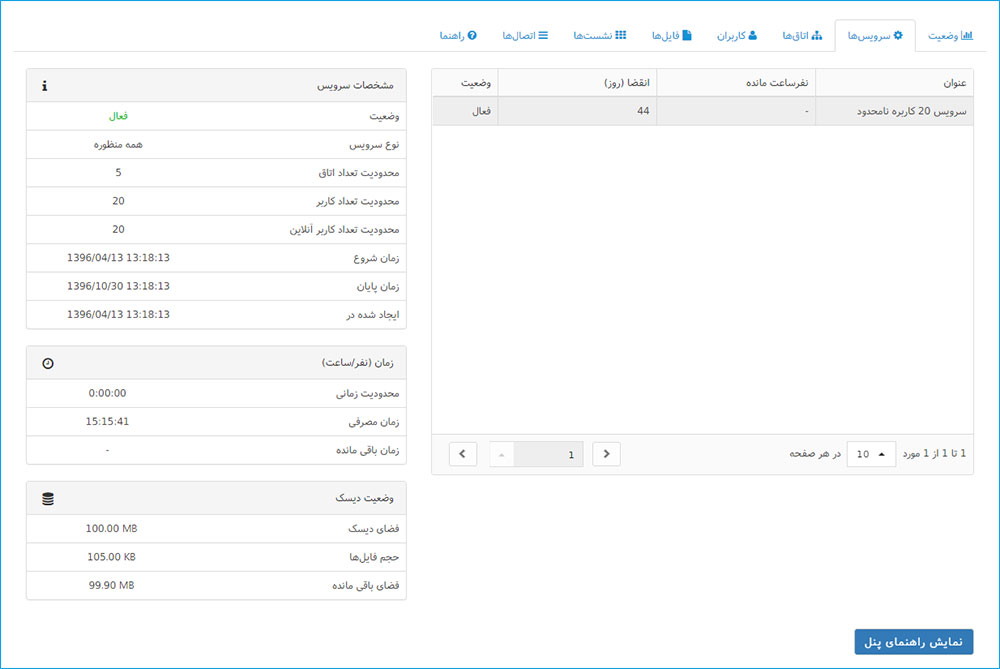1000x669 pixels.
Task: Click the files size value 105.00 KB
Action: pos(112,557)
